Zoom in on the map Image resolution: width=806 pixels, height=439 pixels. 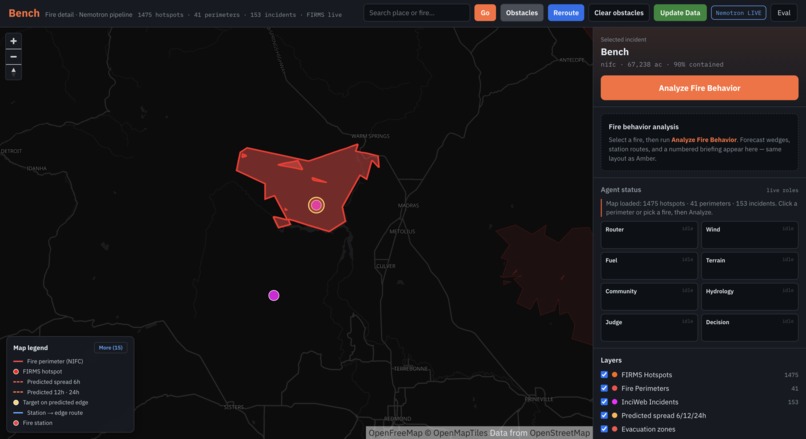tap(13, 41)
